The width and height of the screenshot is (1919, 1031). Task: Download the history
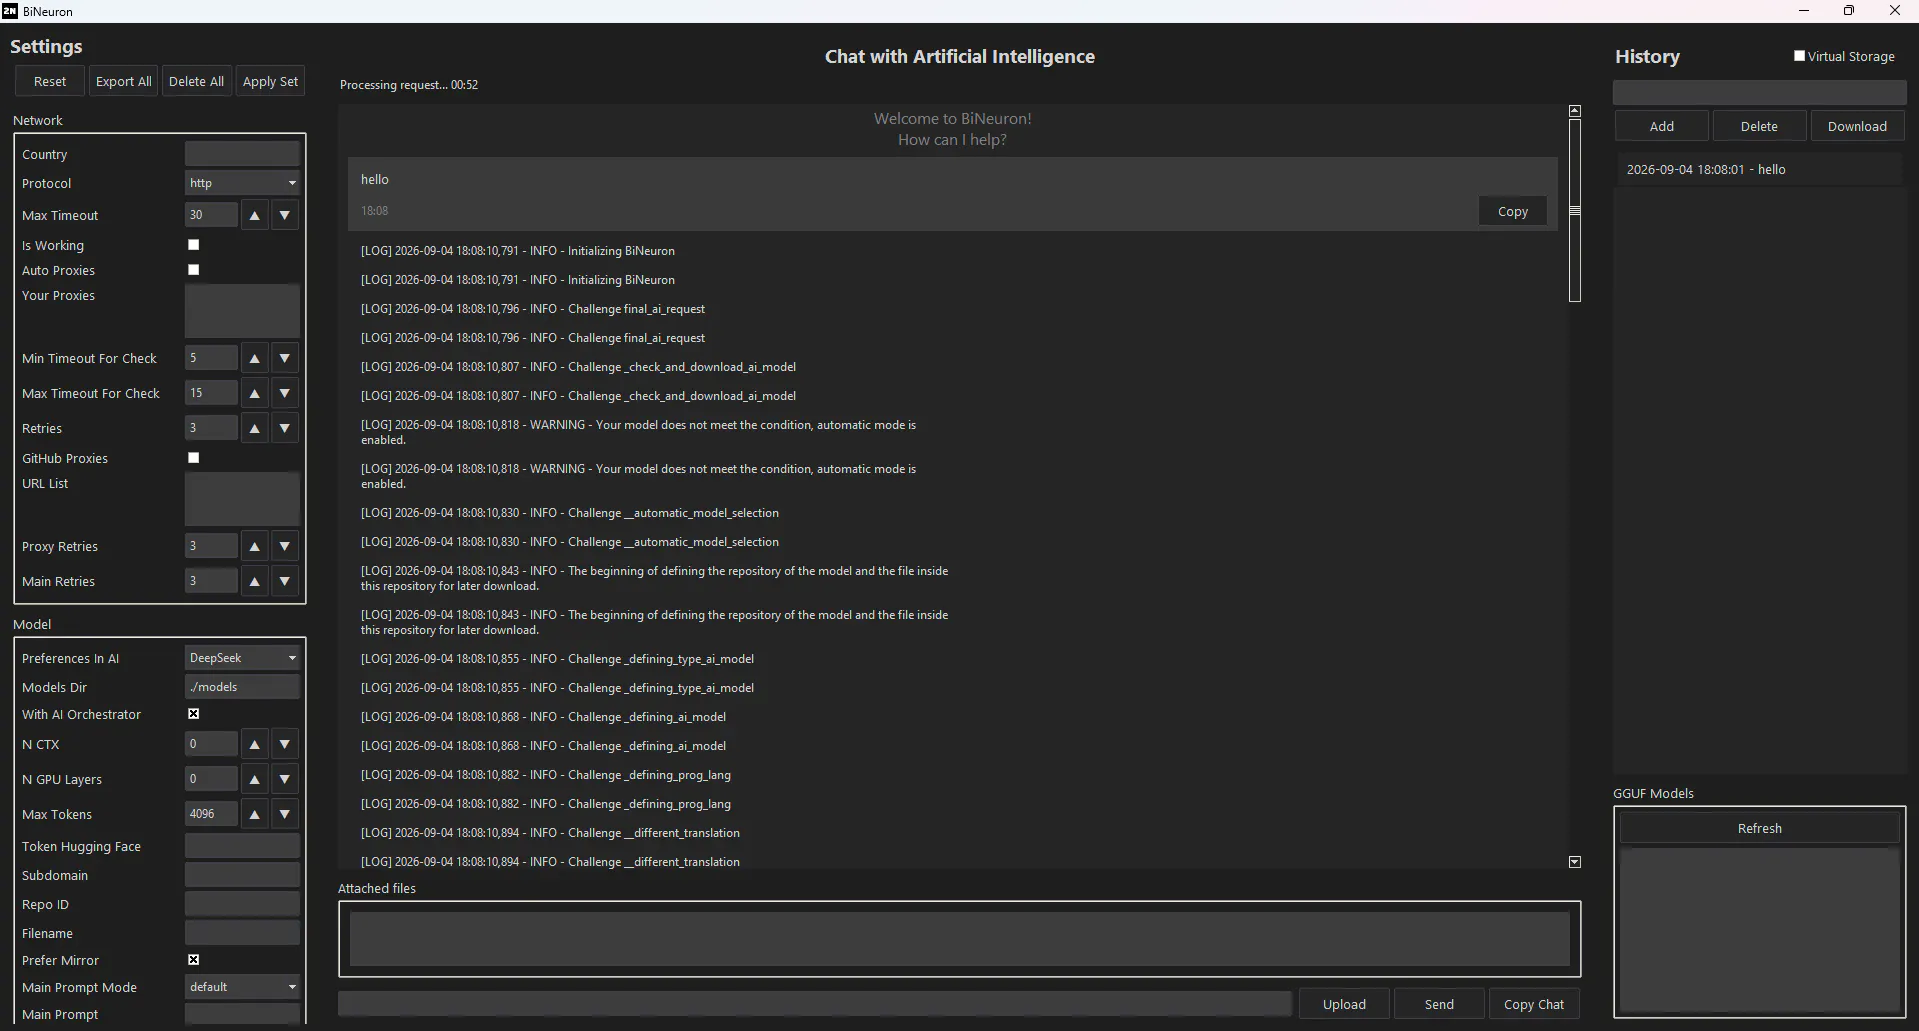coord(1857,126)
